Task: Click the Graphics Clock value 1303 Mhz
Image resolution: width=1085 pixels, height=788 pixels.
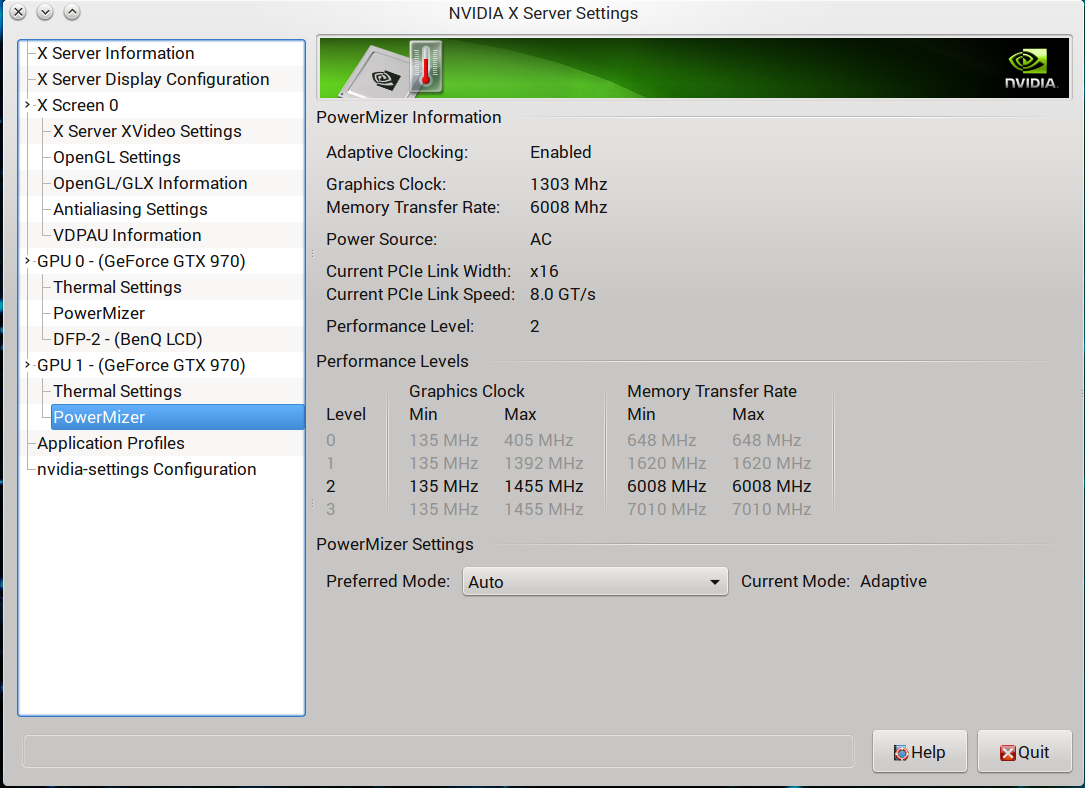Action: [569, 185]
